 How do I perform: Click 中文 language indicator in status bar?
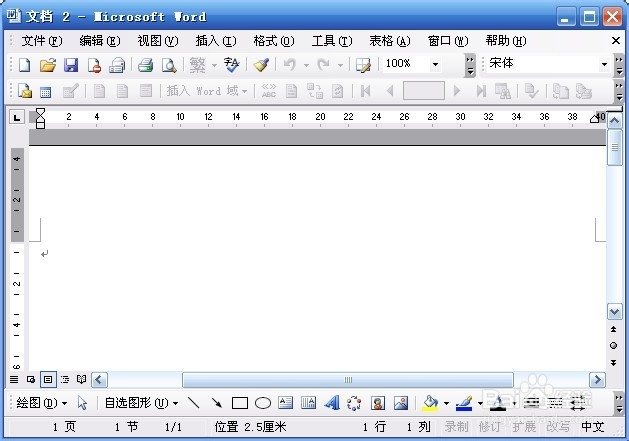[592, 427]
